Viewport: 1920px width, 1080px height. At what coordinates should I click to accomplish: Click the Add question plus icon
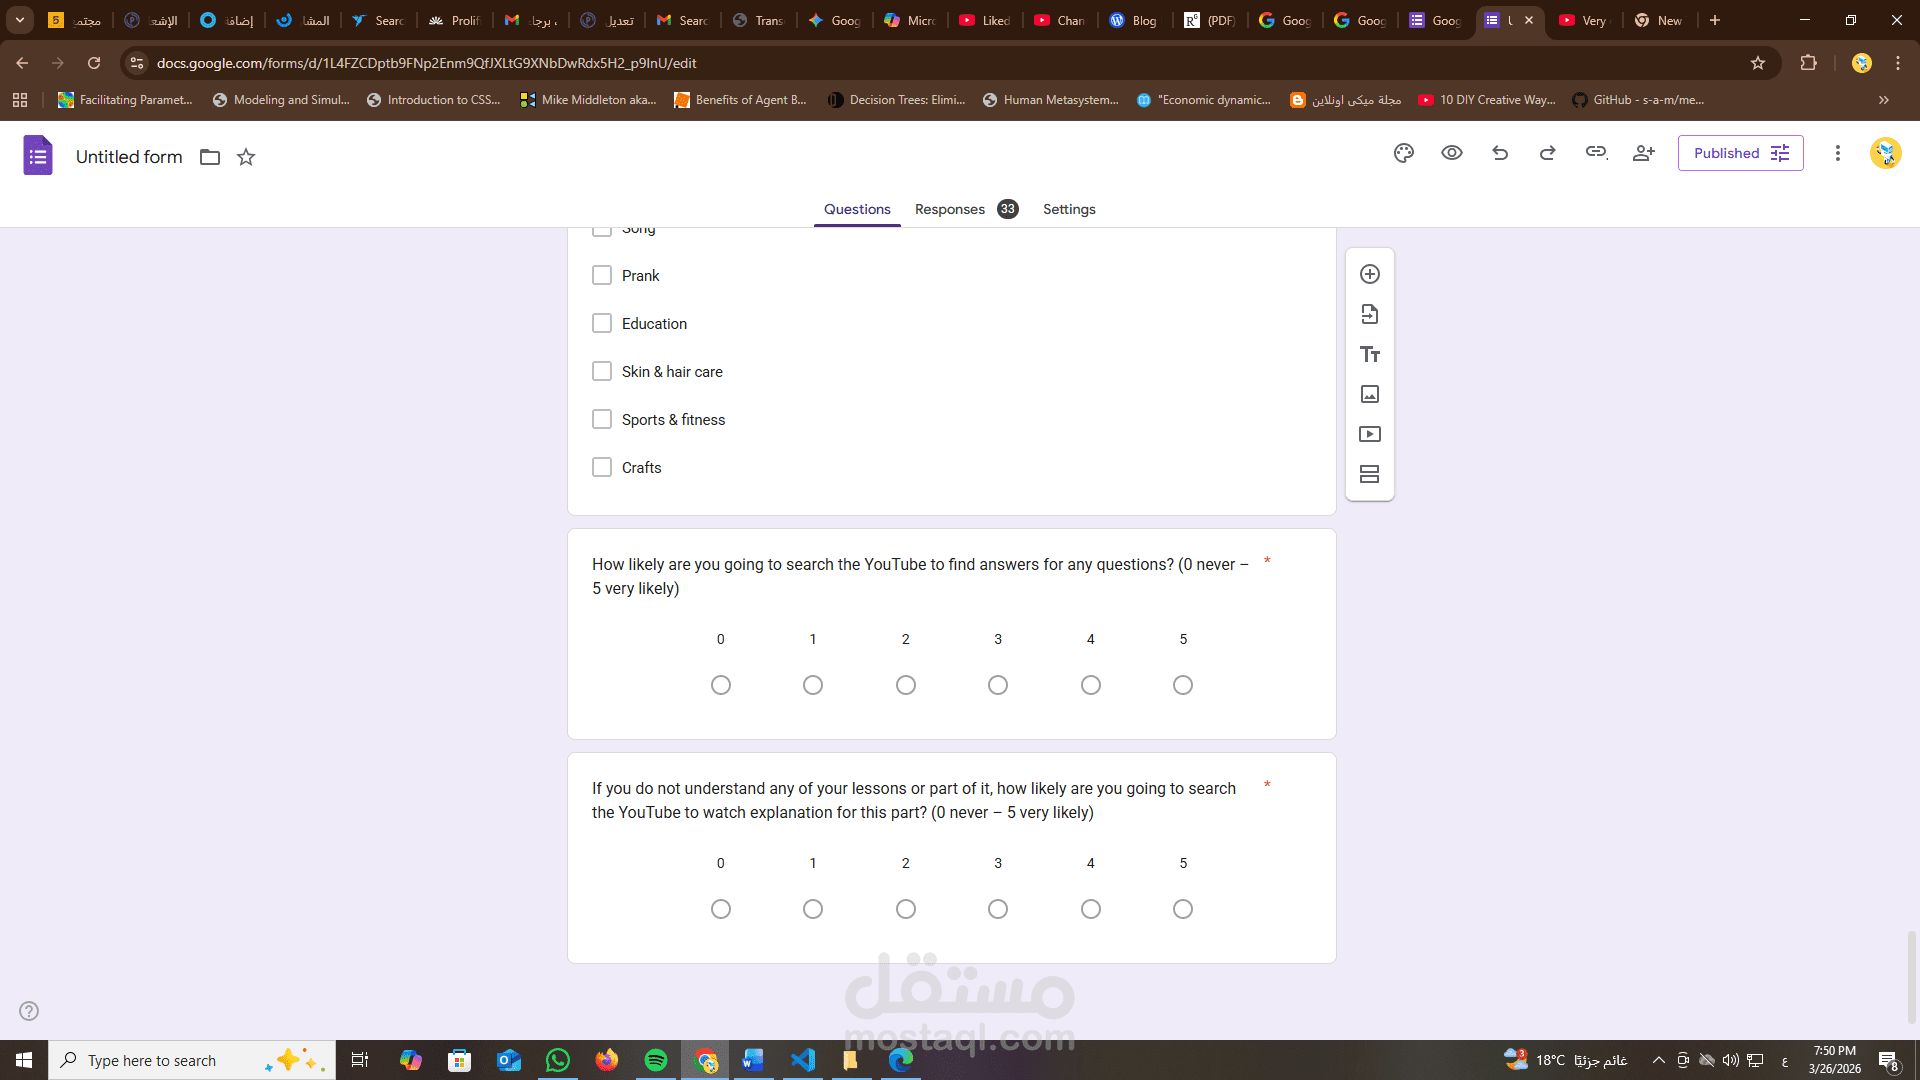click(1370, 274)
